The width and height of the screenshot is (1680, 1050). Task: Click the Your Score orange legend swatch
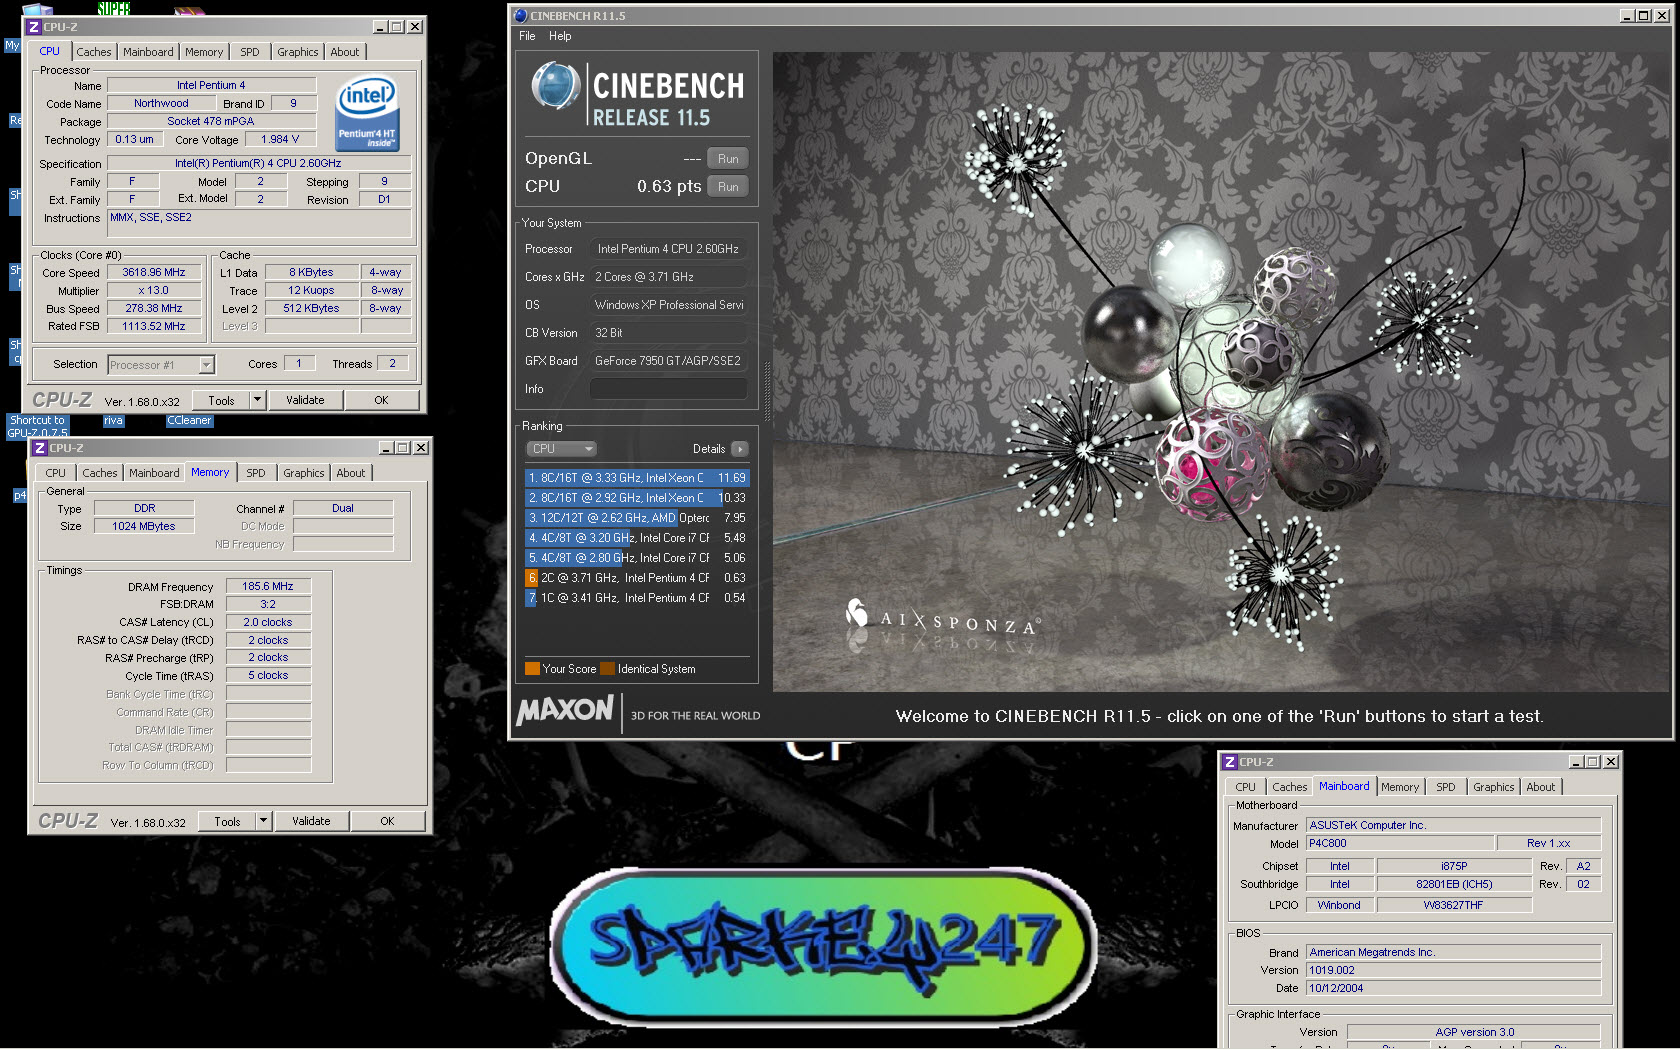tap(532, 669)
